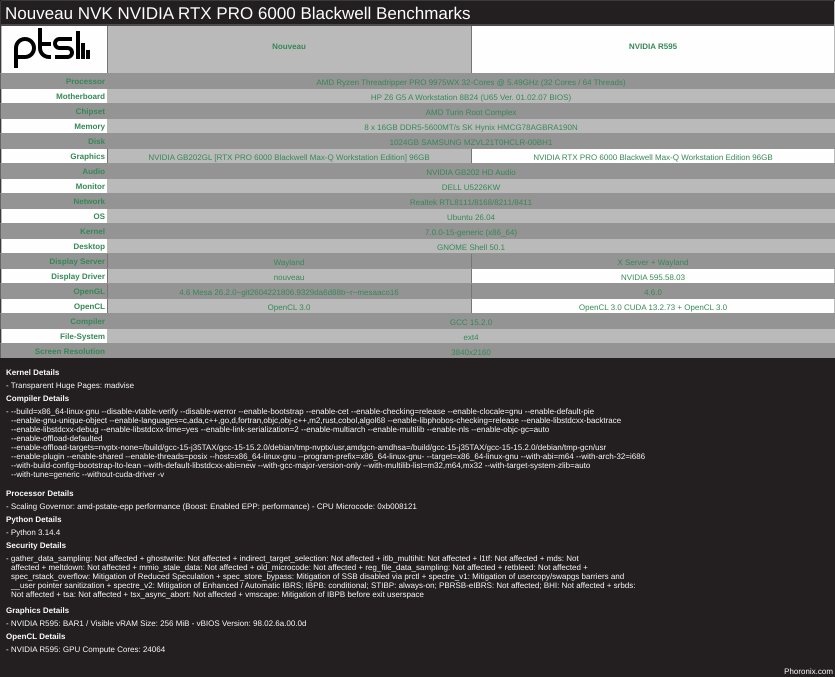Click the Display Server row label
835x677 pixels.
[x=77, y=261]
